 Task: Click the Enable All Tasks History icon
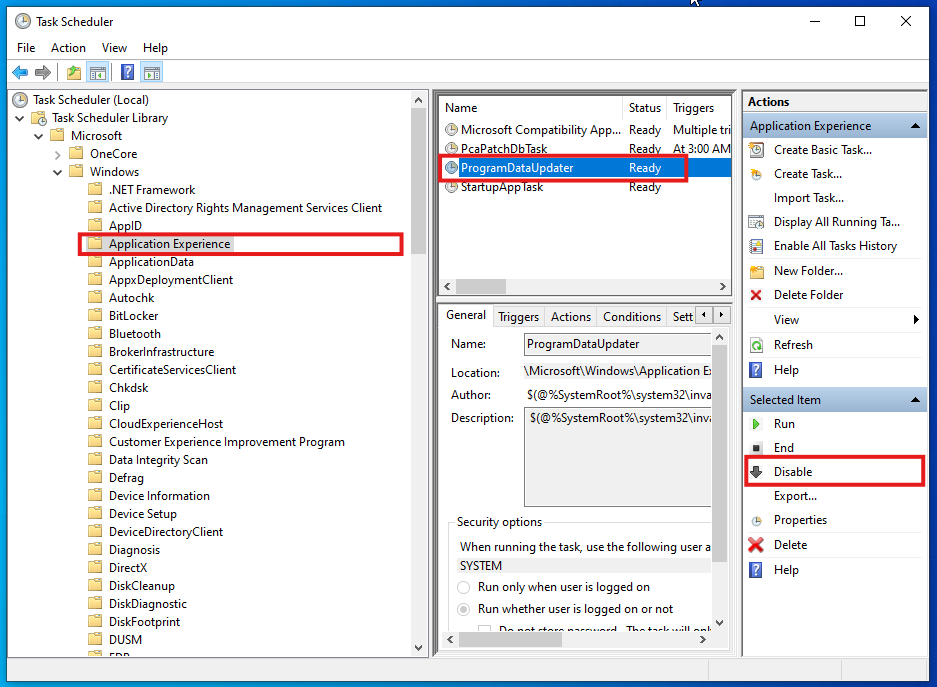click(x=757, y=246)
